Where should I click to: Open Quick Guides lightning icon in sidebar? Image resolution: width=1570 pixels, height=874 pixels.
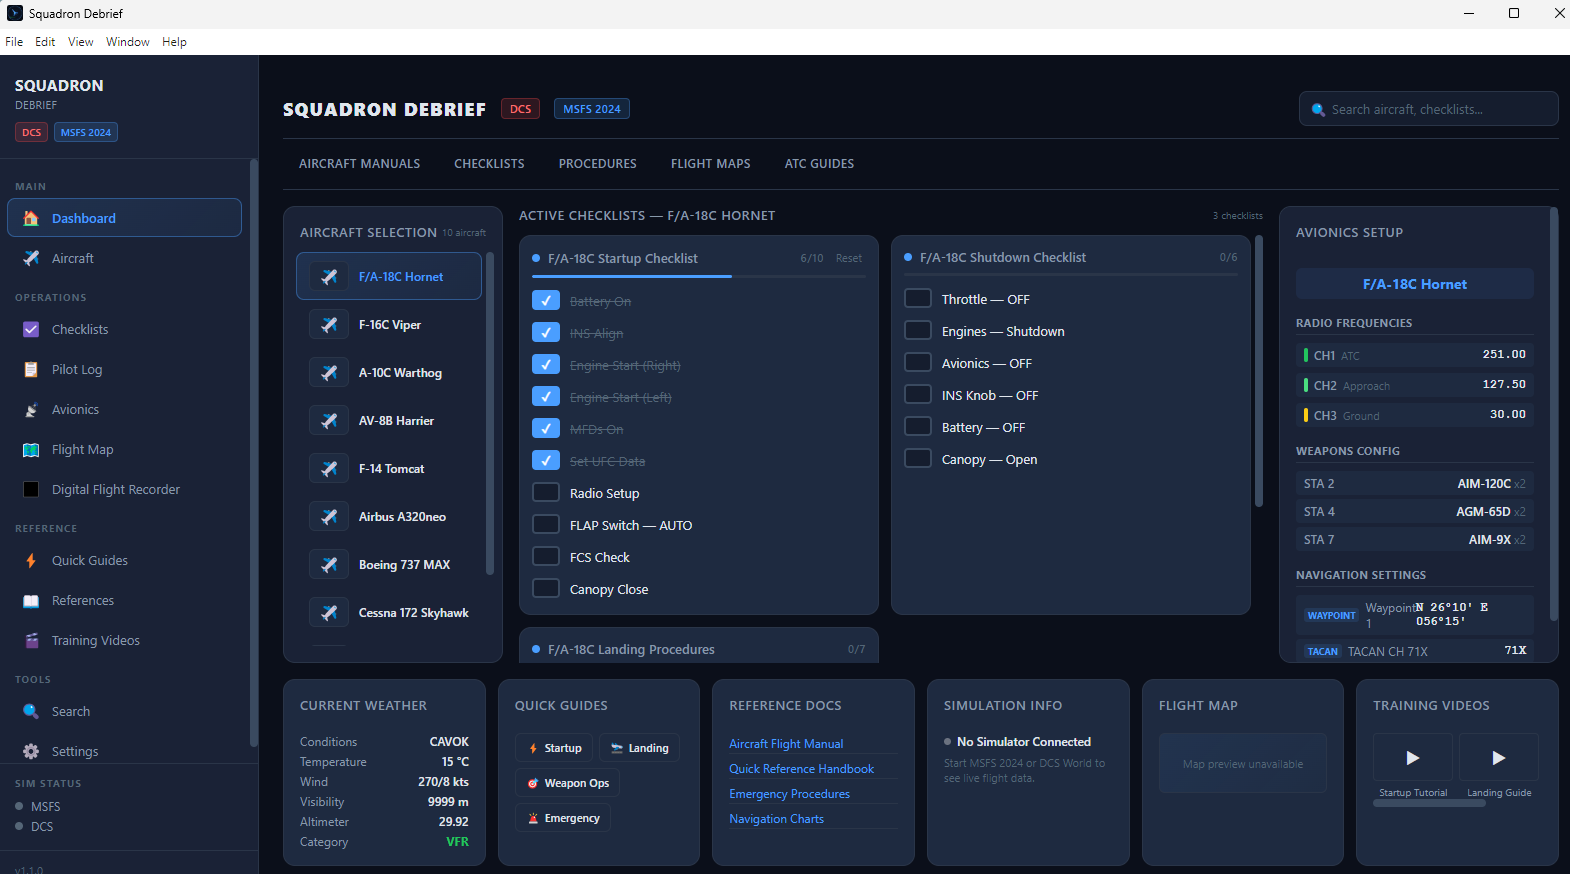click(31, 561)
